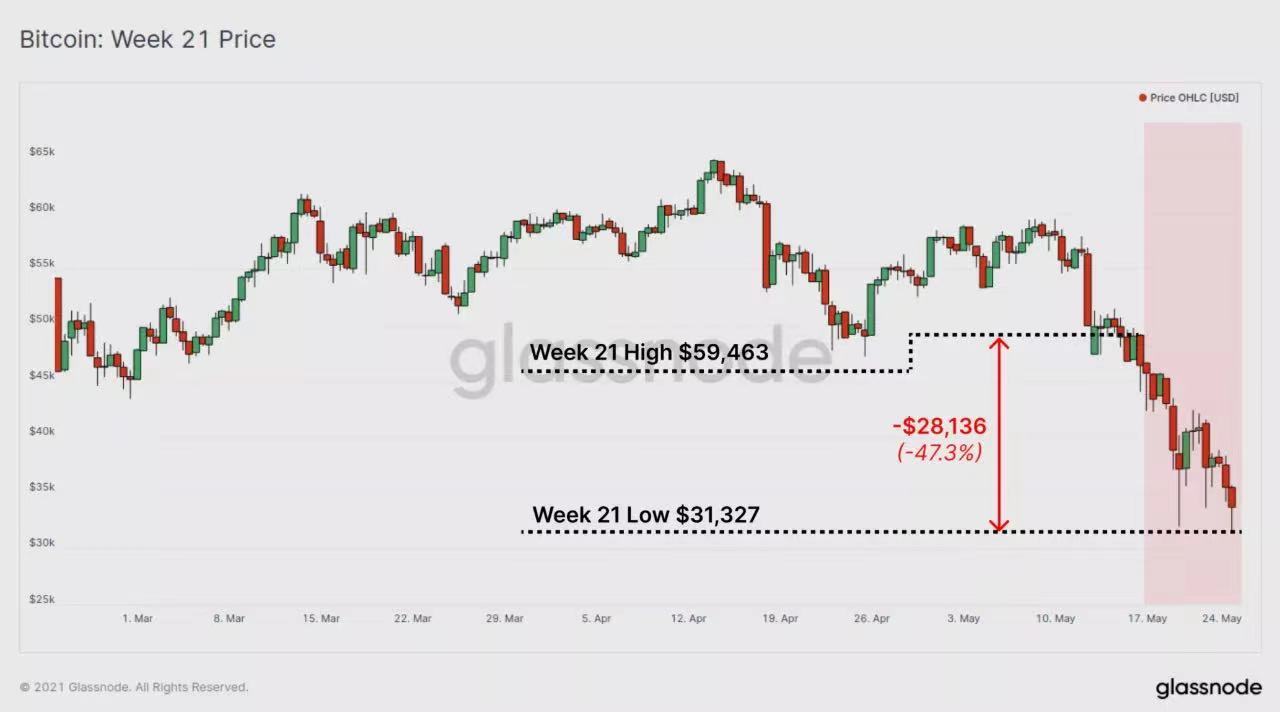Click the Week 21 Low $31,327 label
Screen dimensions: 1280x712
pyautogui.click(x=646, y=515)
